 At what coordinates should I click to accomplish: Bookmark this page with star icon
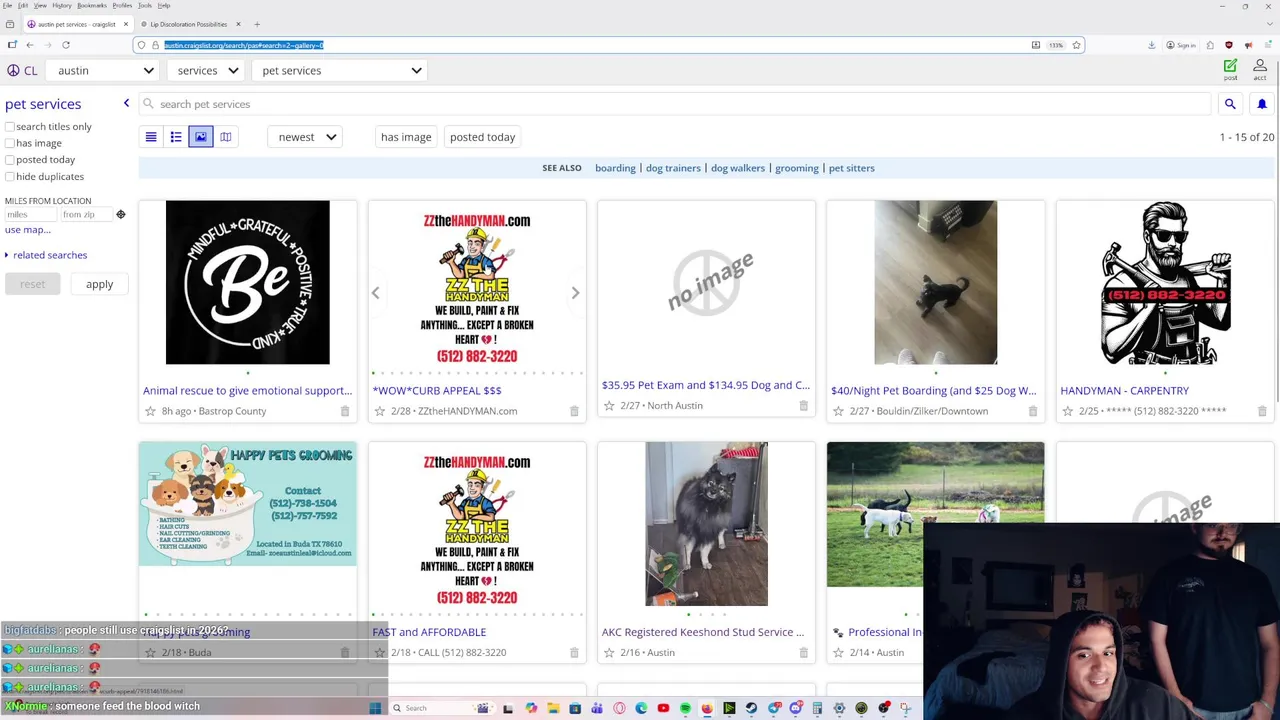[x=1076, y=45]
